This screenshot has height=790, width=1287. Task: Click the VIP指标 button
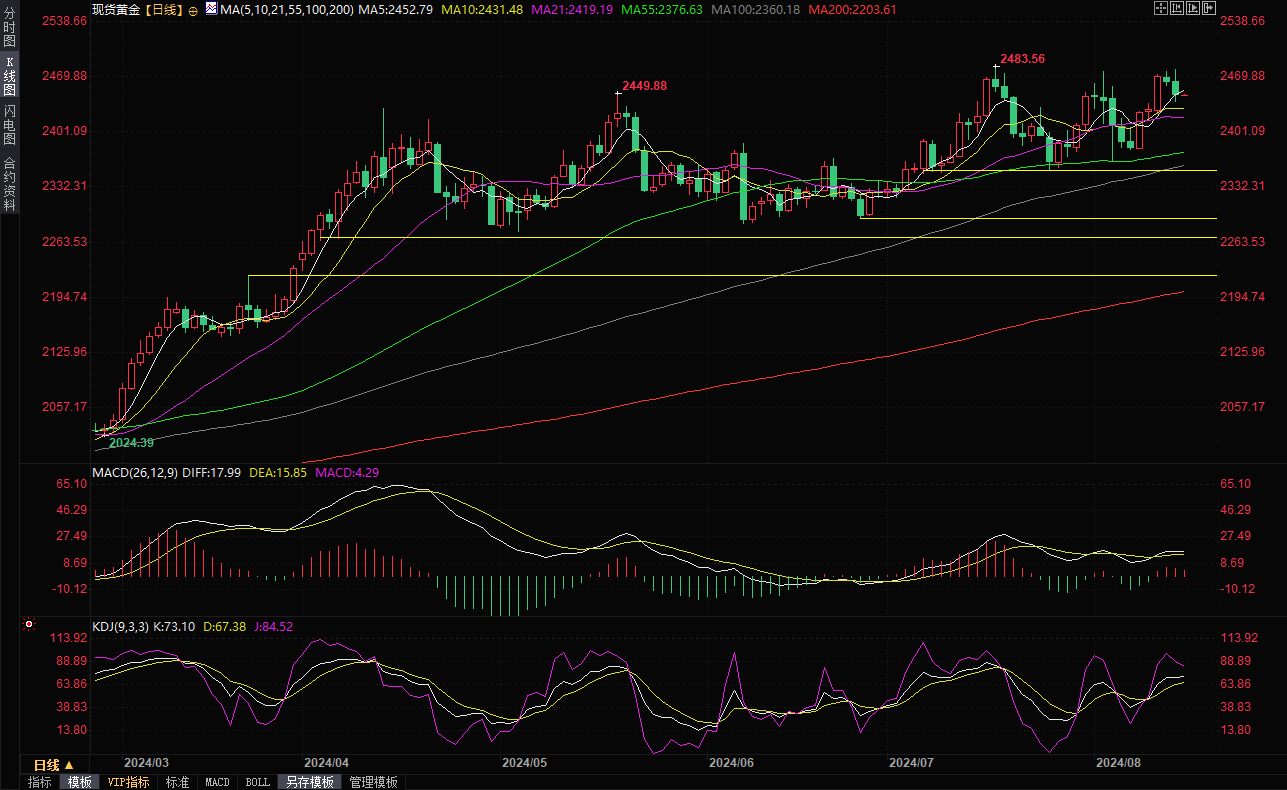click(x=129, y=782)
